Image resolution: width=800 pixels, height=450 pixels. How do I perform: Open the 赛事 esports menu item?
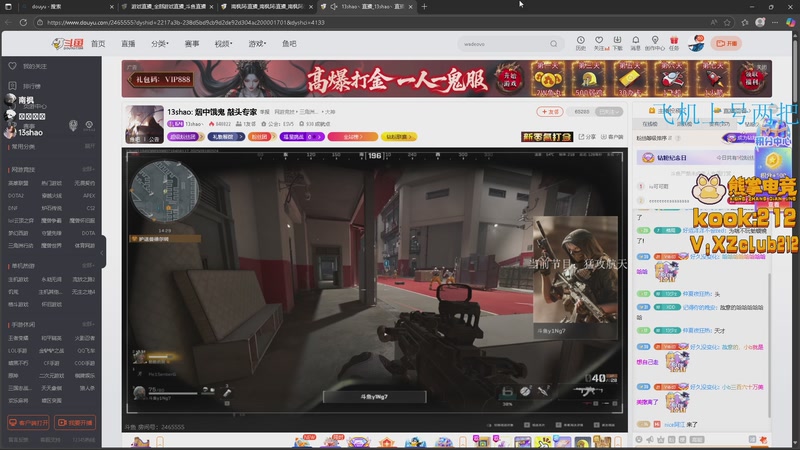(192, 44)
